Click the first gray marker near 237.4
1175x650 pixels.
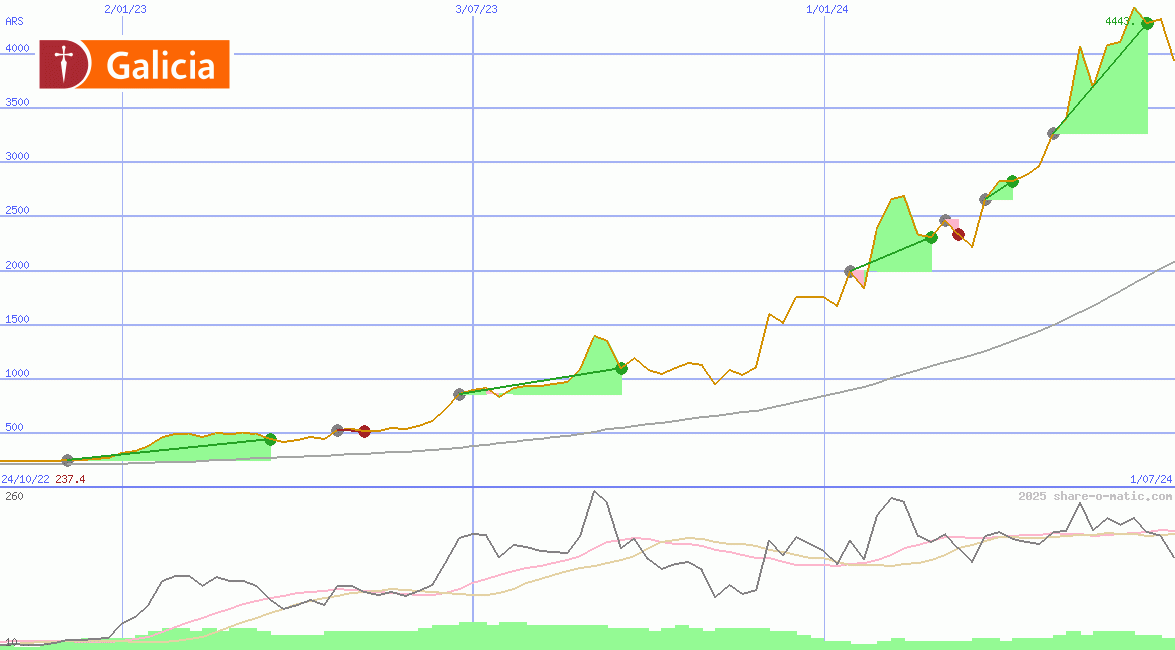coord(68,460)
